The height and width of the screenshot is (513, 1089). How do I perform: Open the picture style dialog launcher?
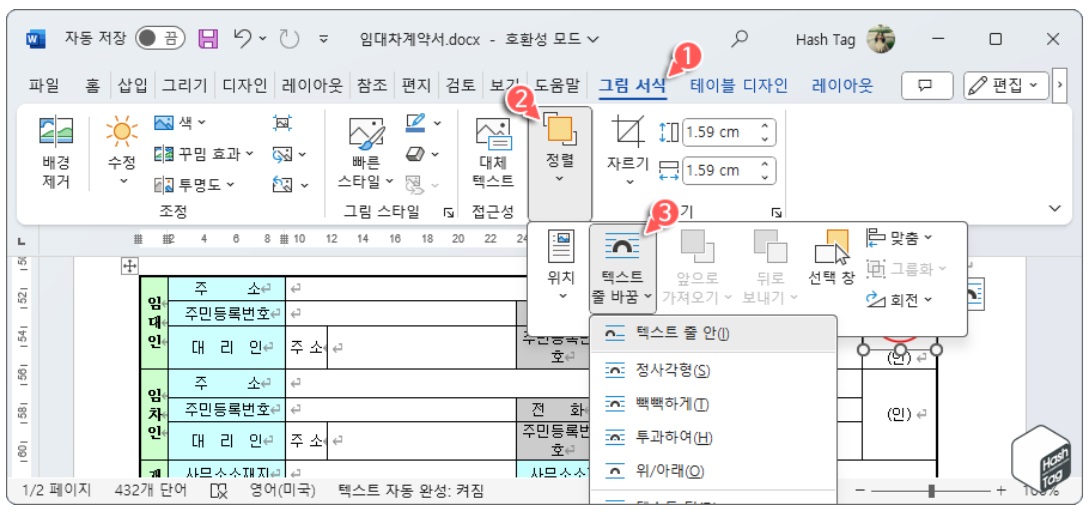pyautogui.click(x=449, y=212)
